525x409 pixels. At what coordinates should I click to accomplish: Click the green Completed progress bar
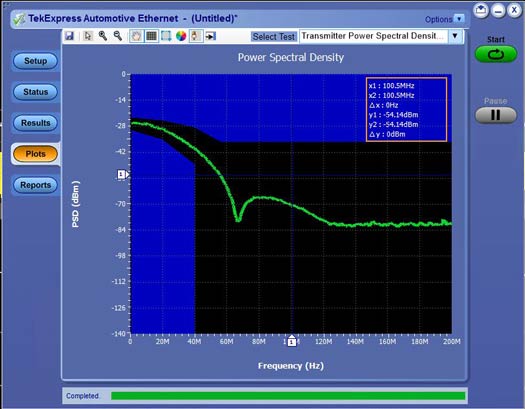(x=288, y=396)
